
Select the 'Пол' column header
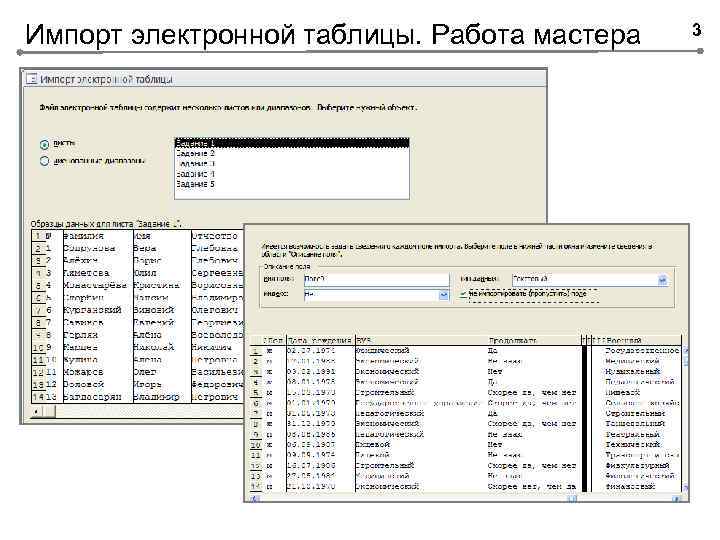(x=274, y=341)
